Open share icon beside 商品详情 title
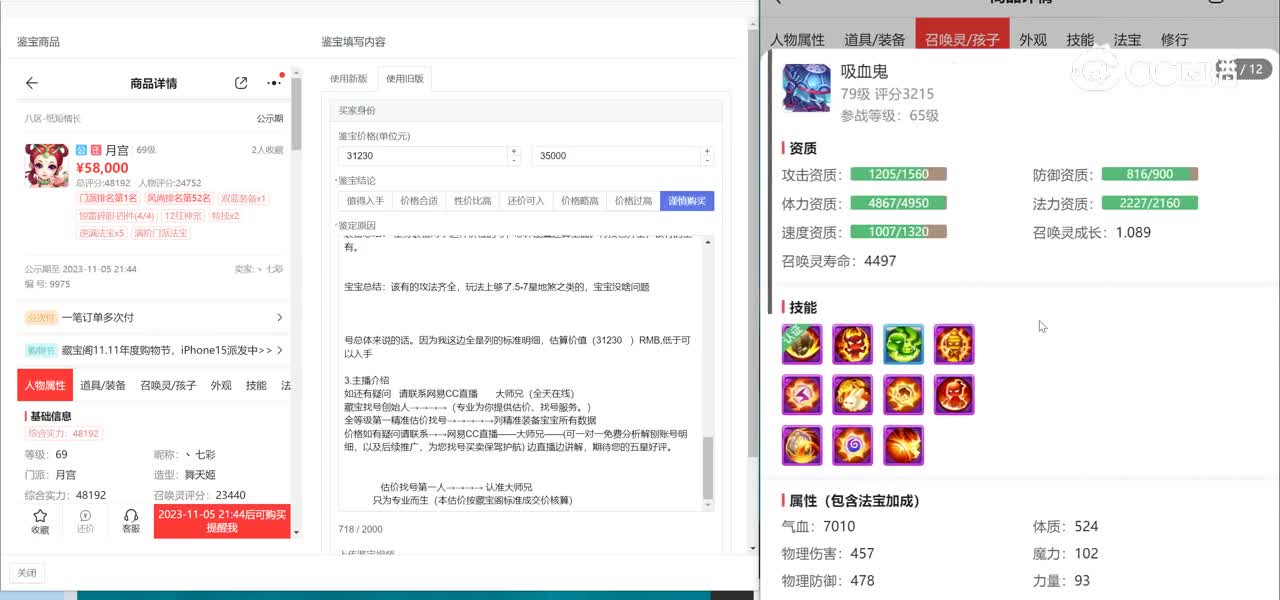 (x=241, y=83)
